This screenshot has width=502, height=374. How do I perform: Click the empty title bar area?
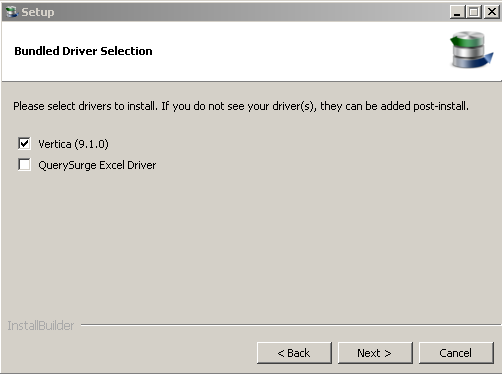(x=250, y=12)
